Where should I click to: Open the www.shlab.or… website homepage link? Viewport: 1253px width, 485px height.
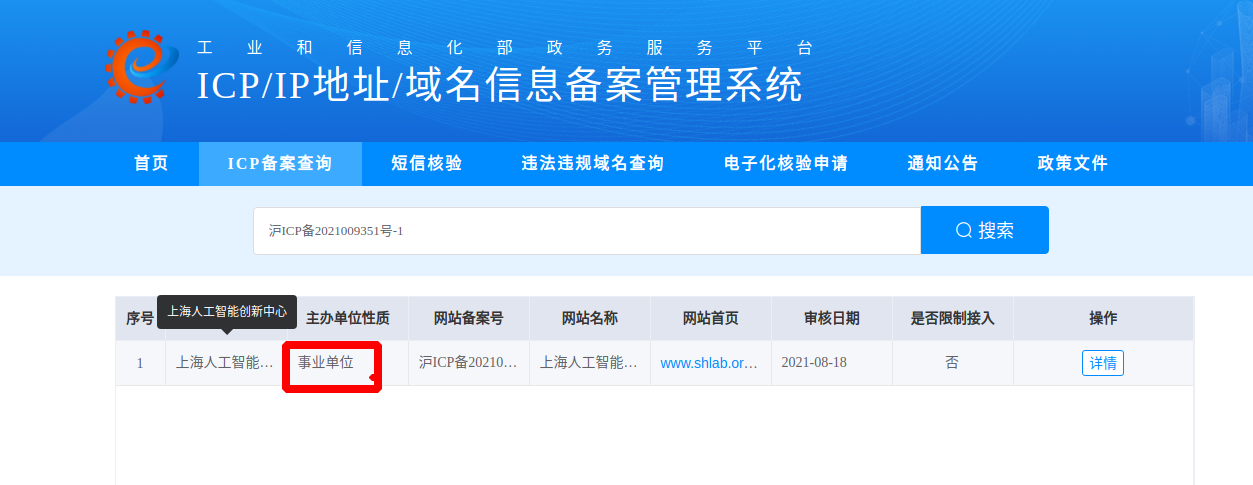click(x=709, y=363)
